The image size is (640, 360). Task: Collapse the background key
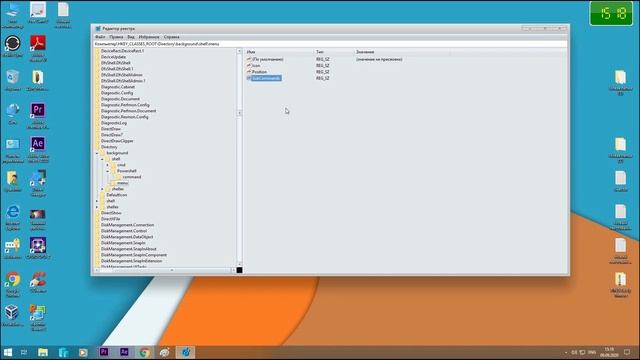tap(97, 153)
